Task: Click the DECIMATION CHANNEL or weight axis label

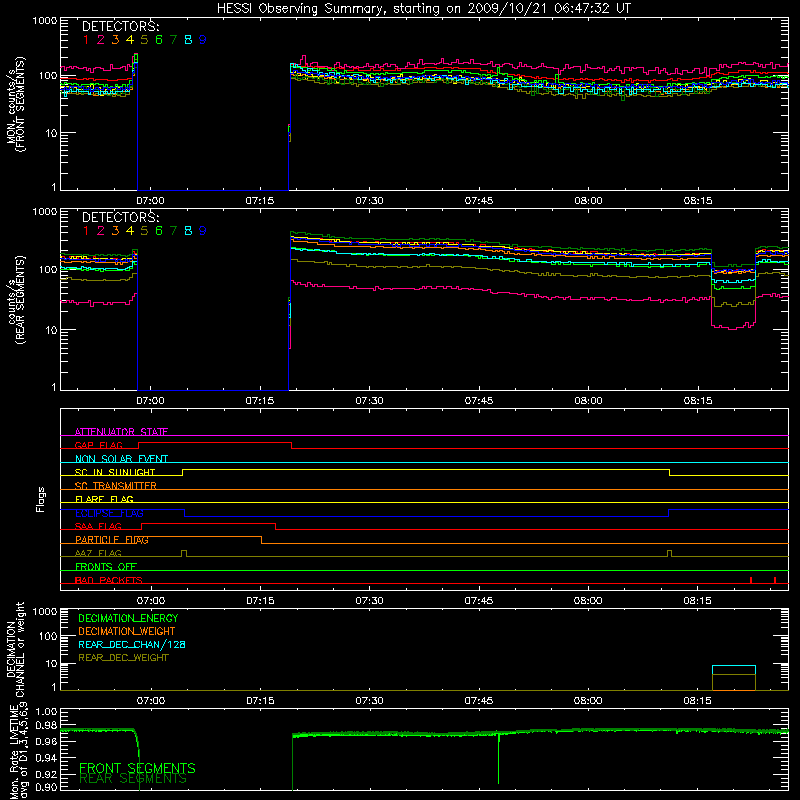Action: coord(15,649)
